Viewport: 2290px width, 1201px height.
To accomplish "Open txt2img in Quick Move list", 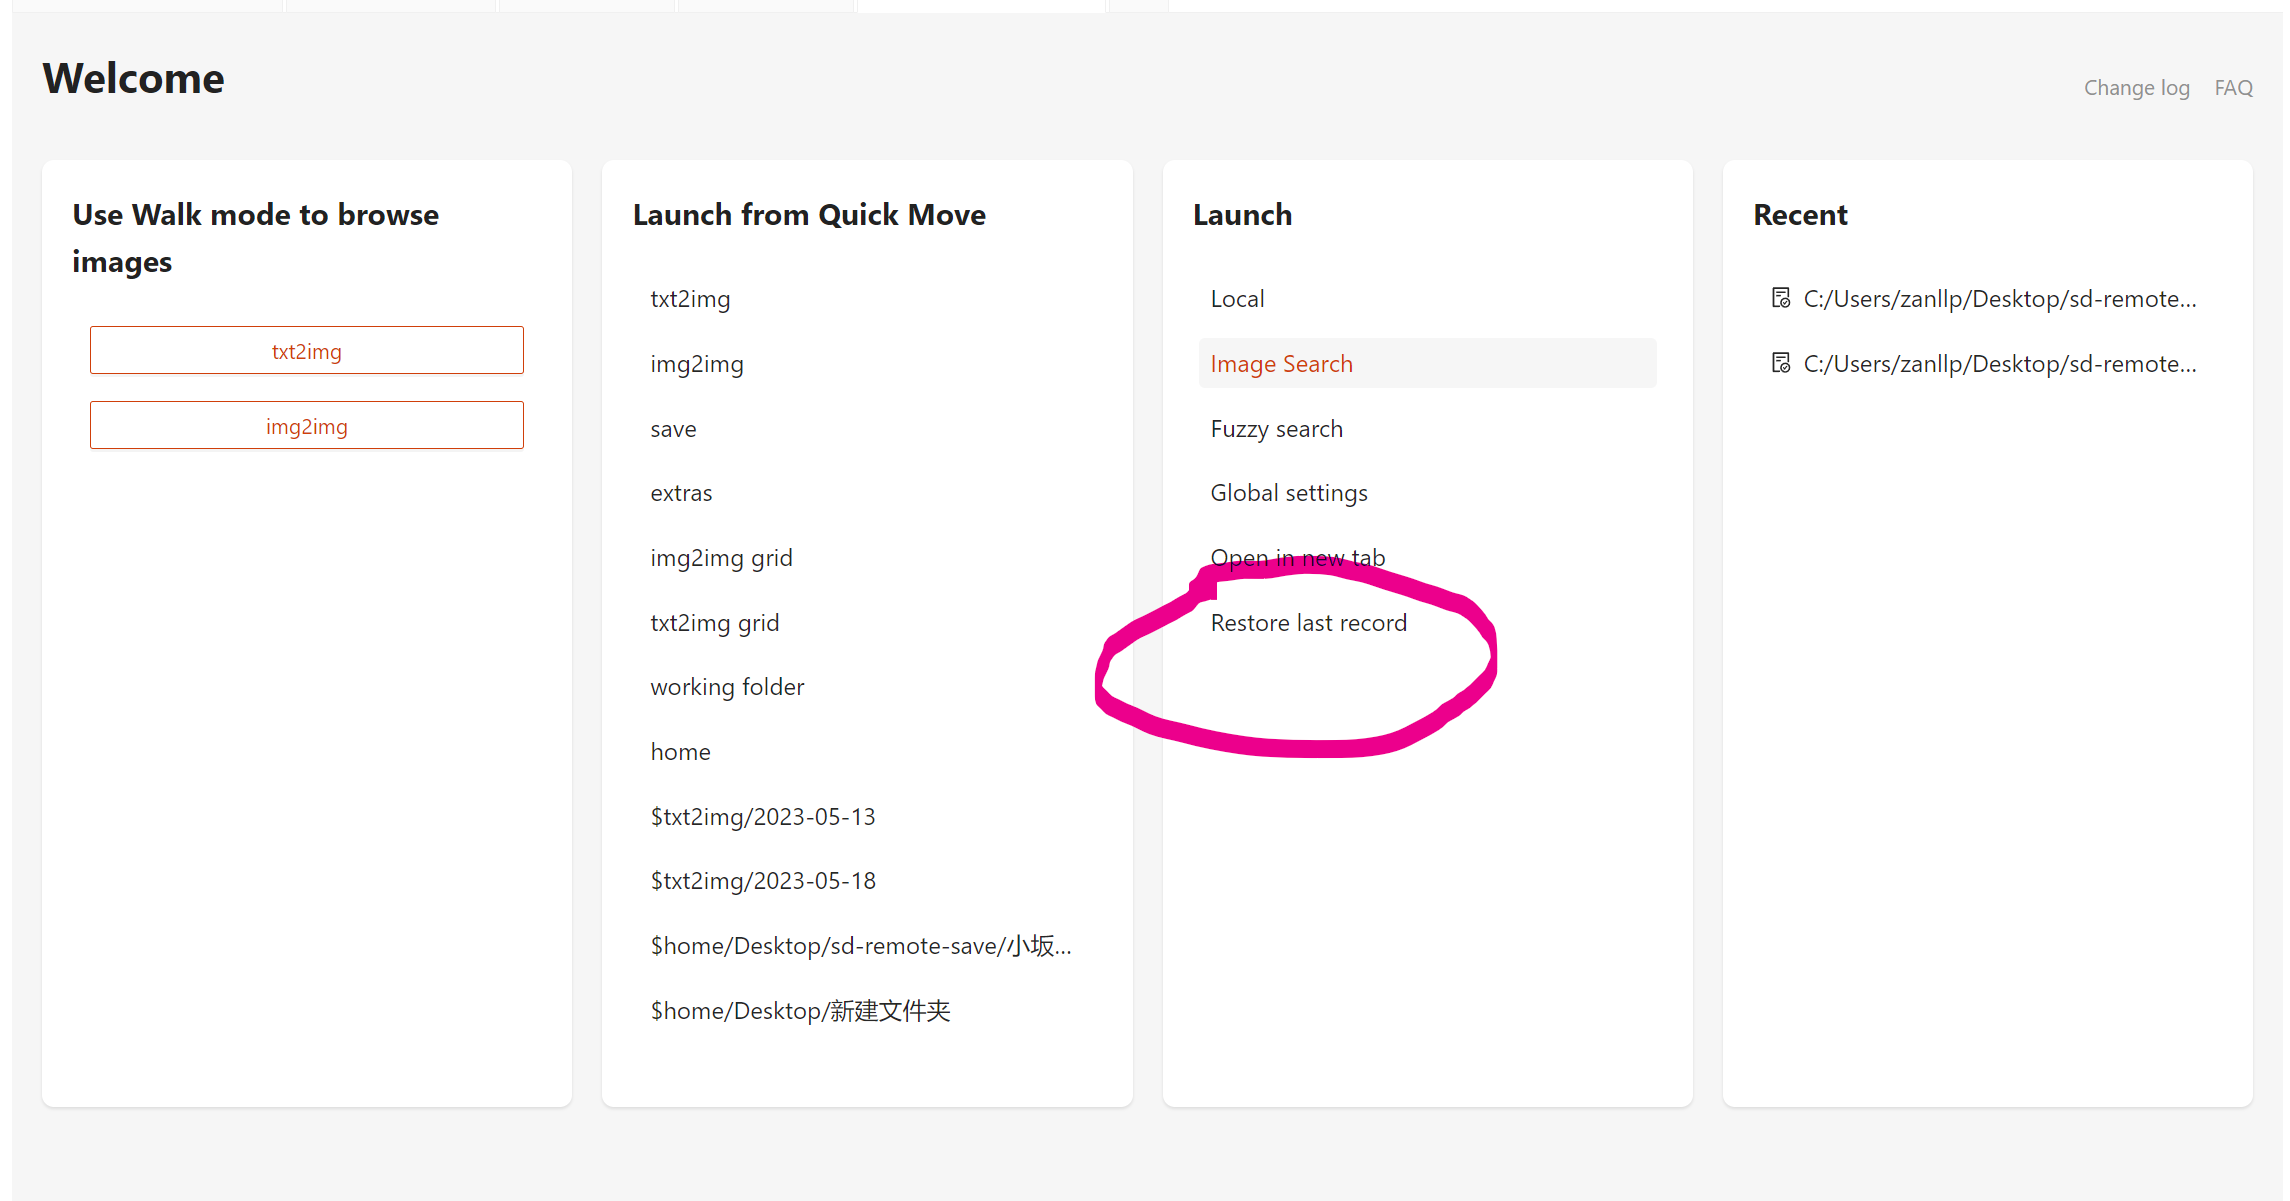I will click(690, 299).
